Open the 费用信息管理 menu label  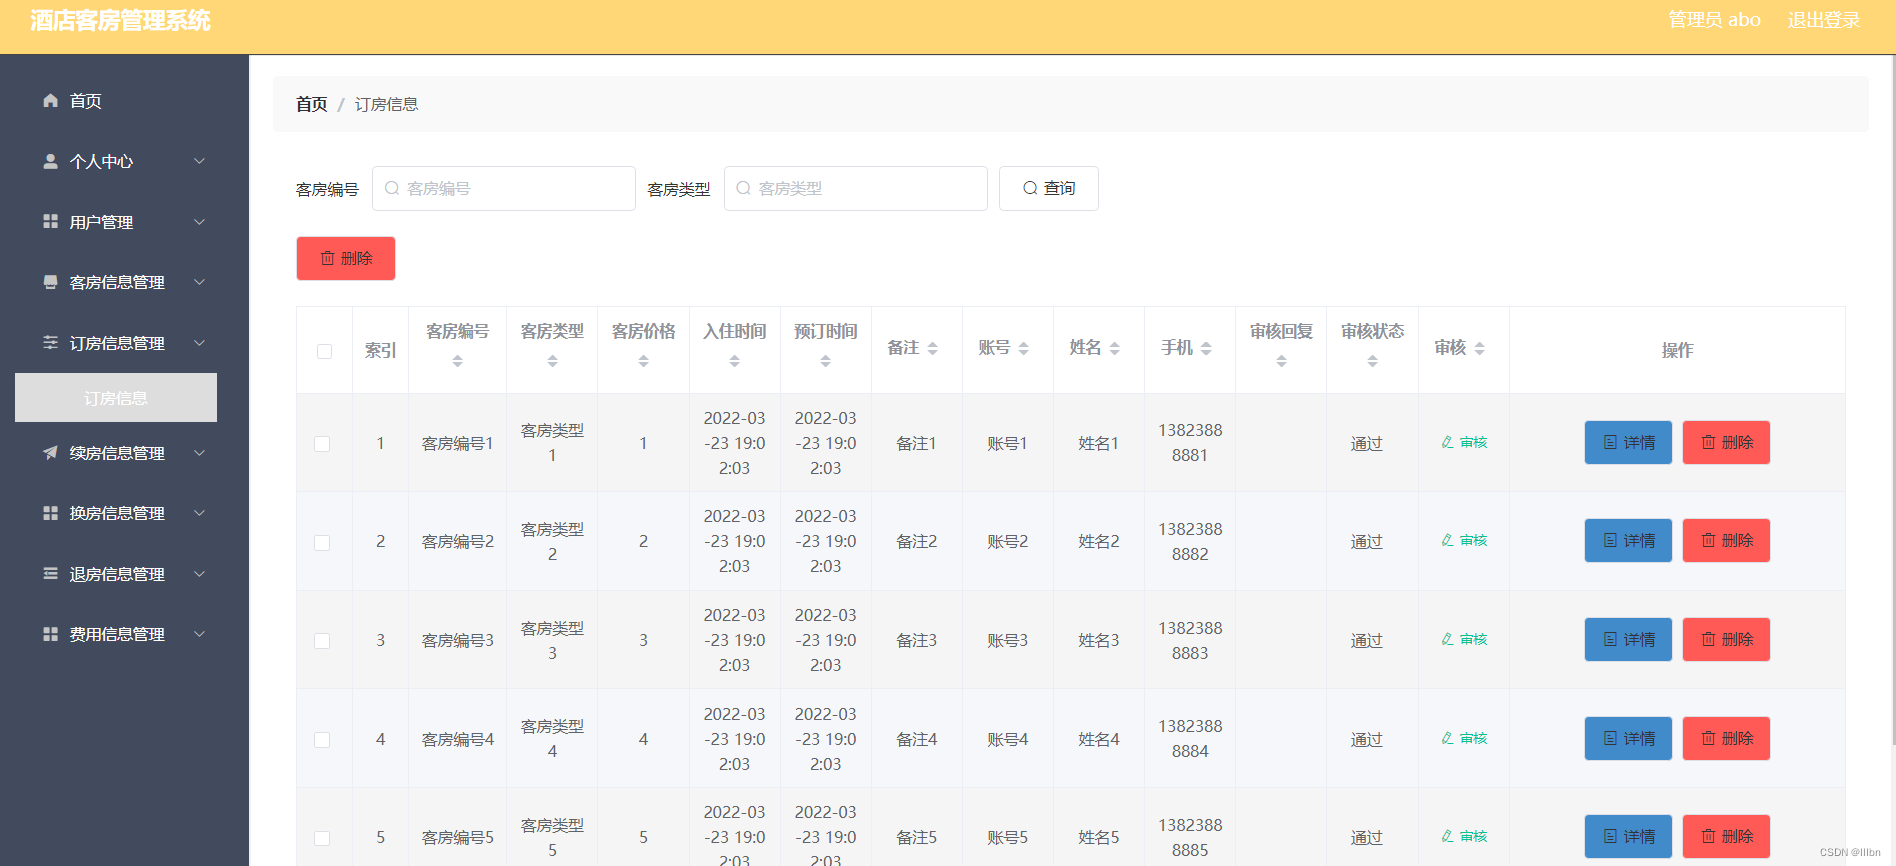click(117, 634)
